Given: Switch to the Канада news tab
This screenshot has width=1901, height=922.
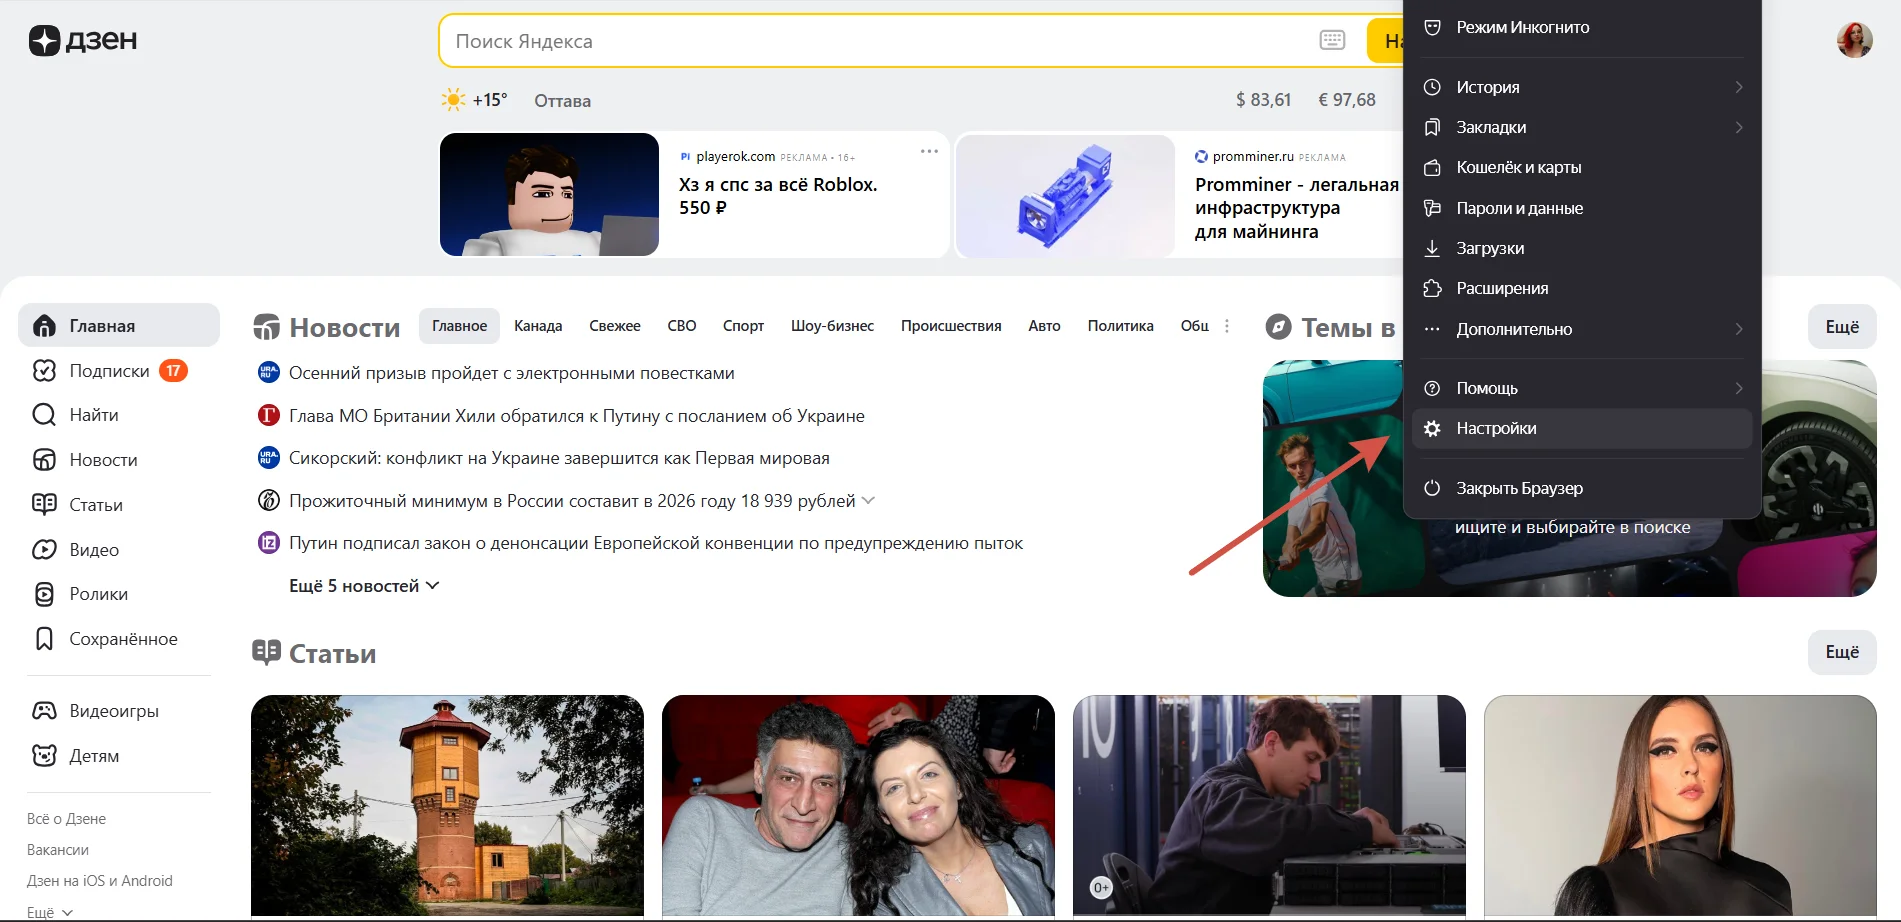Looking at the screenshot, I should (x=538, y=326).
